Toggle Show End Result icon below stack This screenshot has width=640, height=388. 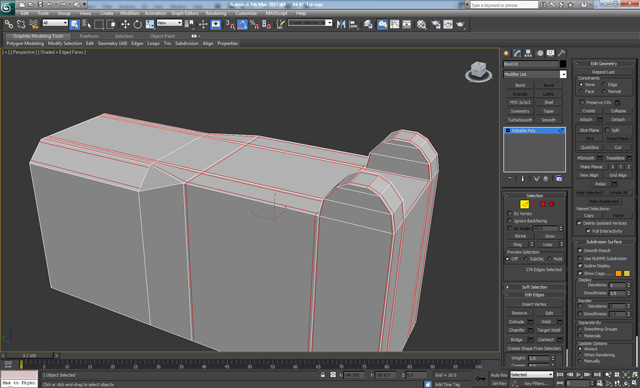(522, 179)
